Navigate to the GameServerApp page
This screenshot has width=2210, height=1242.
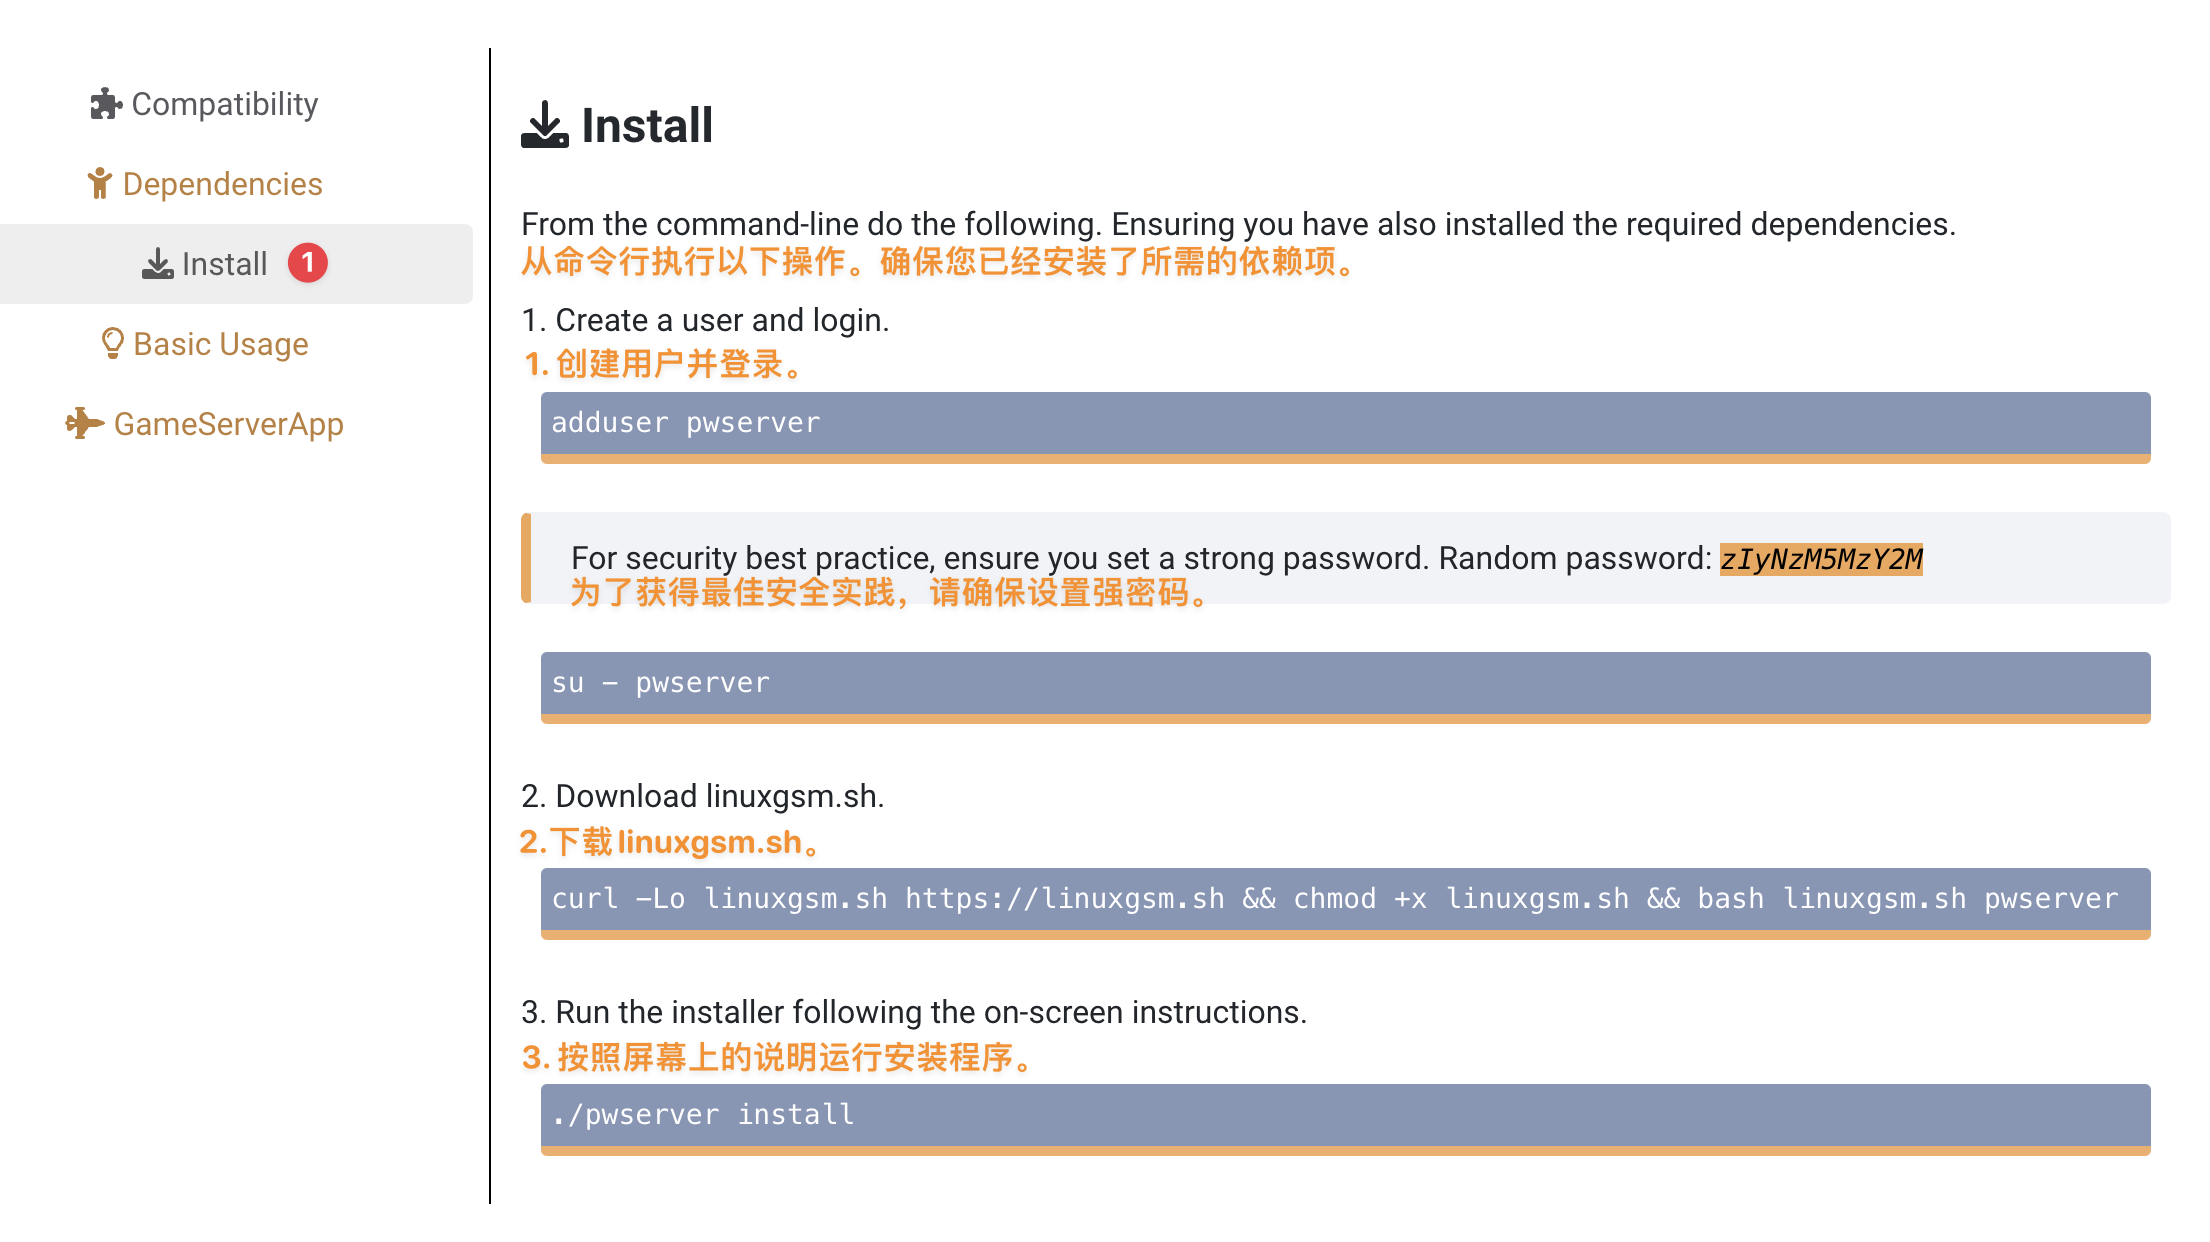229,423
